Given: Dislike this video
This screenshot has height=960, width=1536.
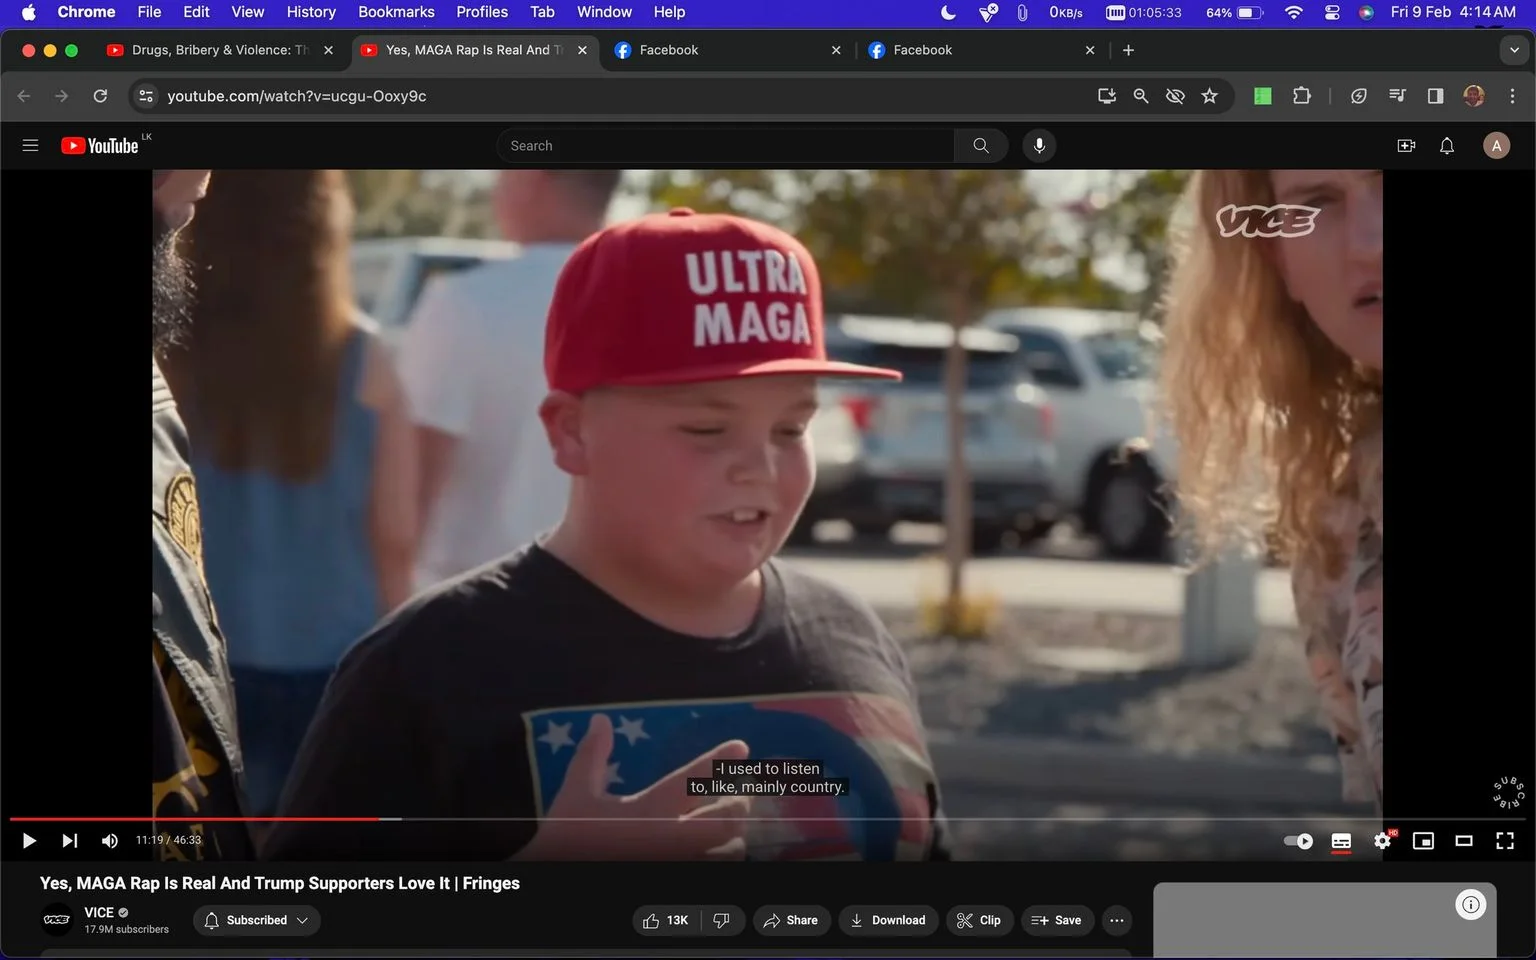Looking at the screenshot, I should [x=721, y=920].
